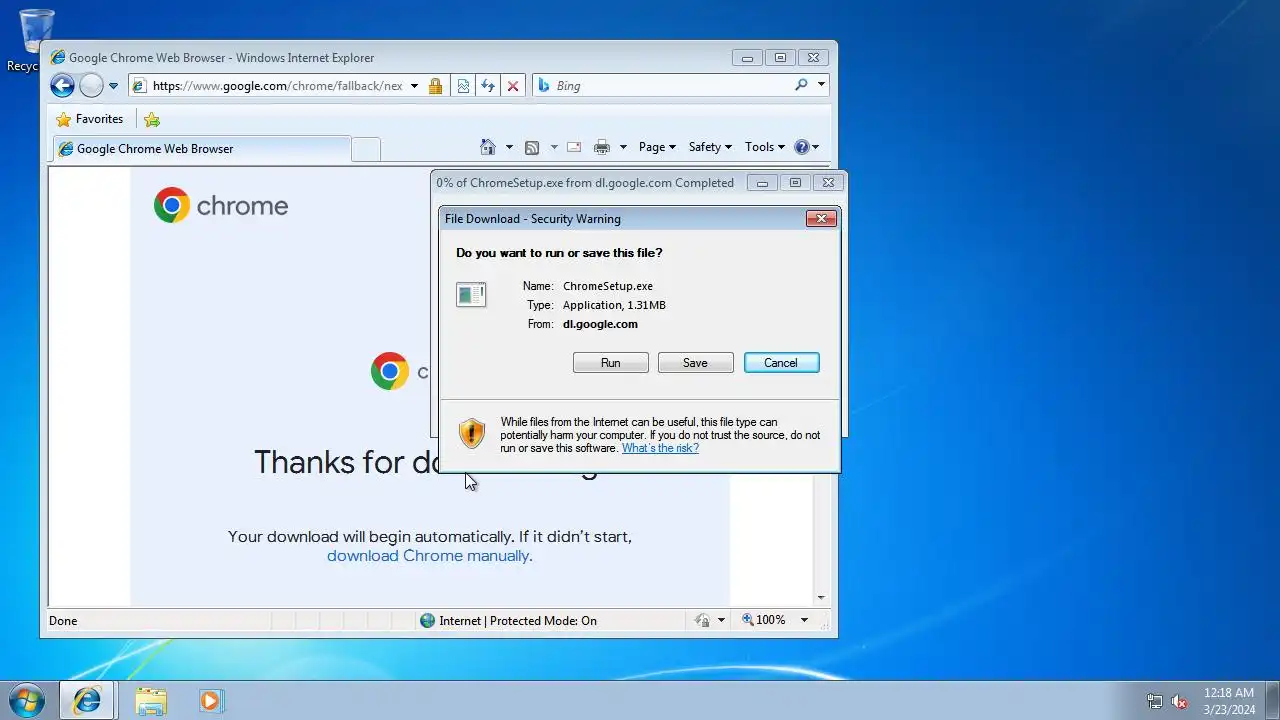Open the Favorites button

pyautogui.click(x=90, y=119)
